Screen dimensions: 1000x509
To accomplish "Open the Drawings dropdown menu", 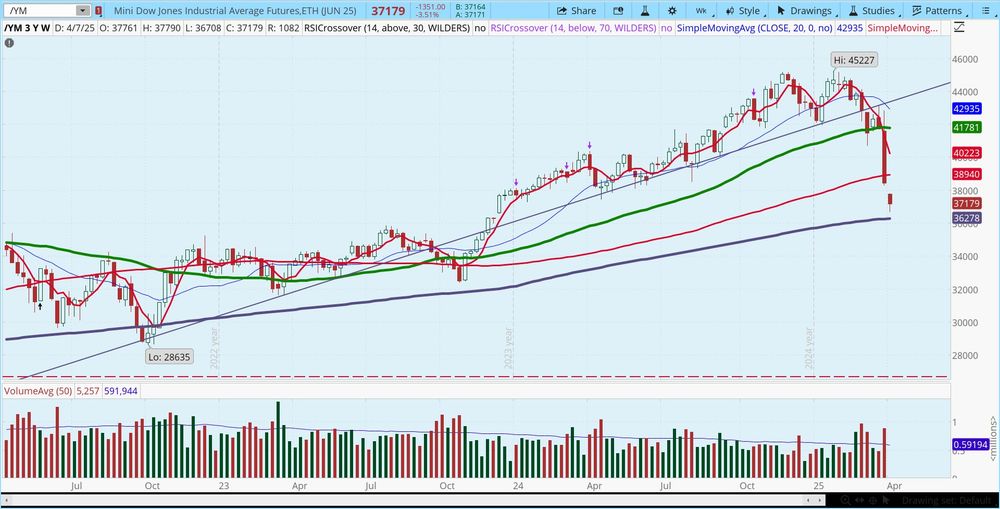I will (809, 10).
